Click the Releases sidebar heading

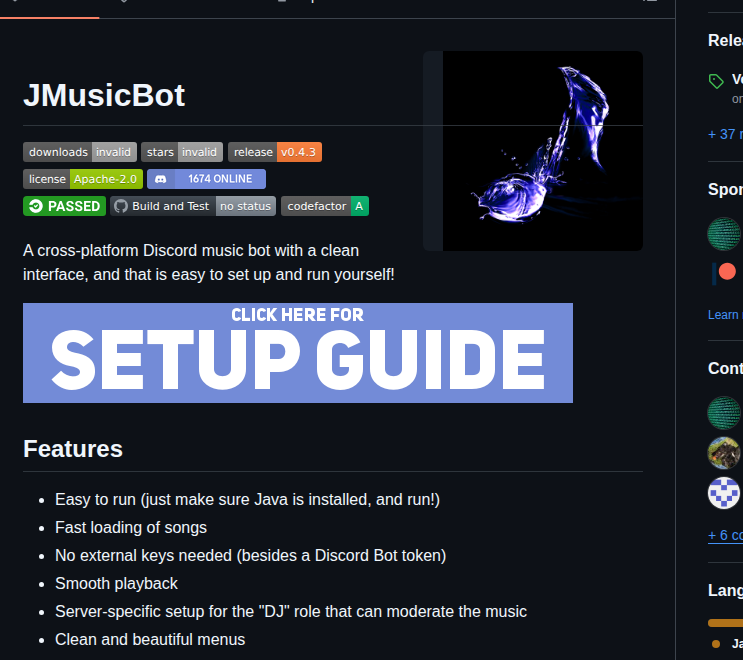(725, 40)
